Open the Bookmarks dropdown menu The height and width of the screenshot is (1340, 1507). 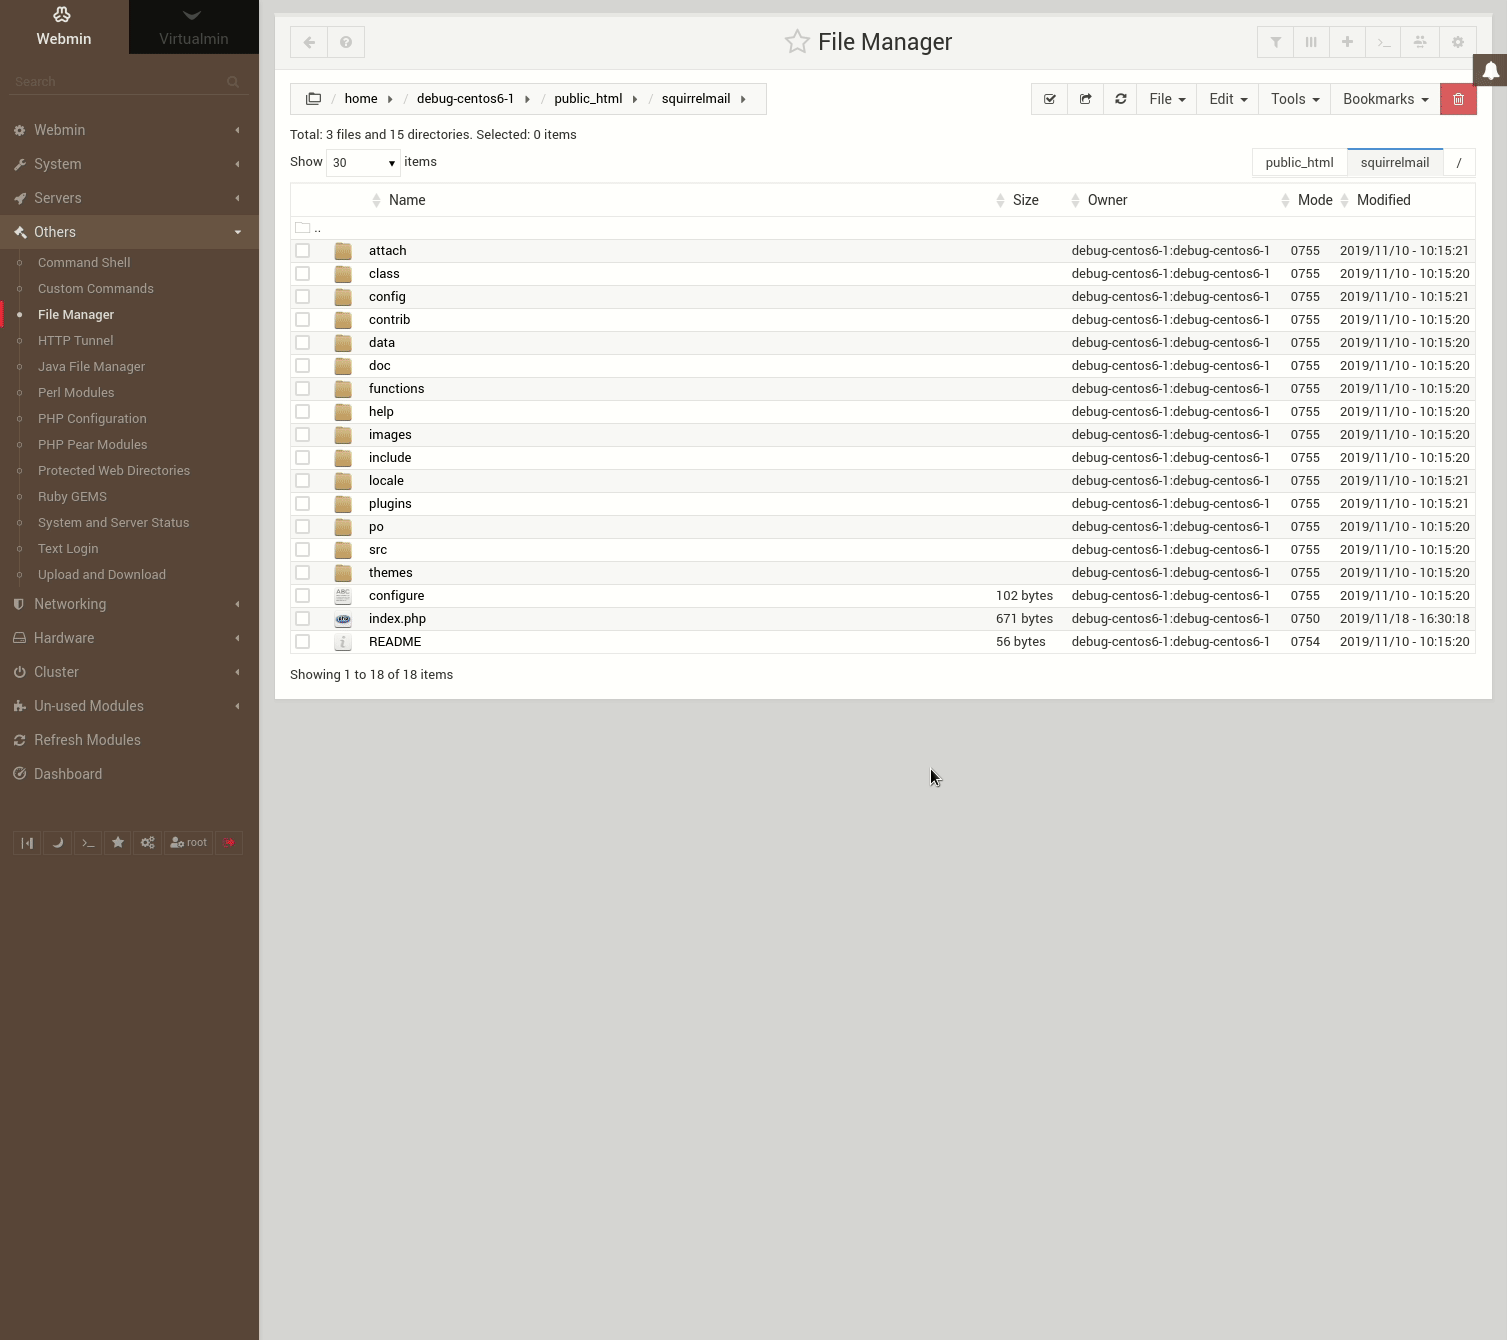tap(1385, 99)
